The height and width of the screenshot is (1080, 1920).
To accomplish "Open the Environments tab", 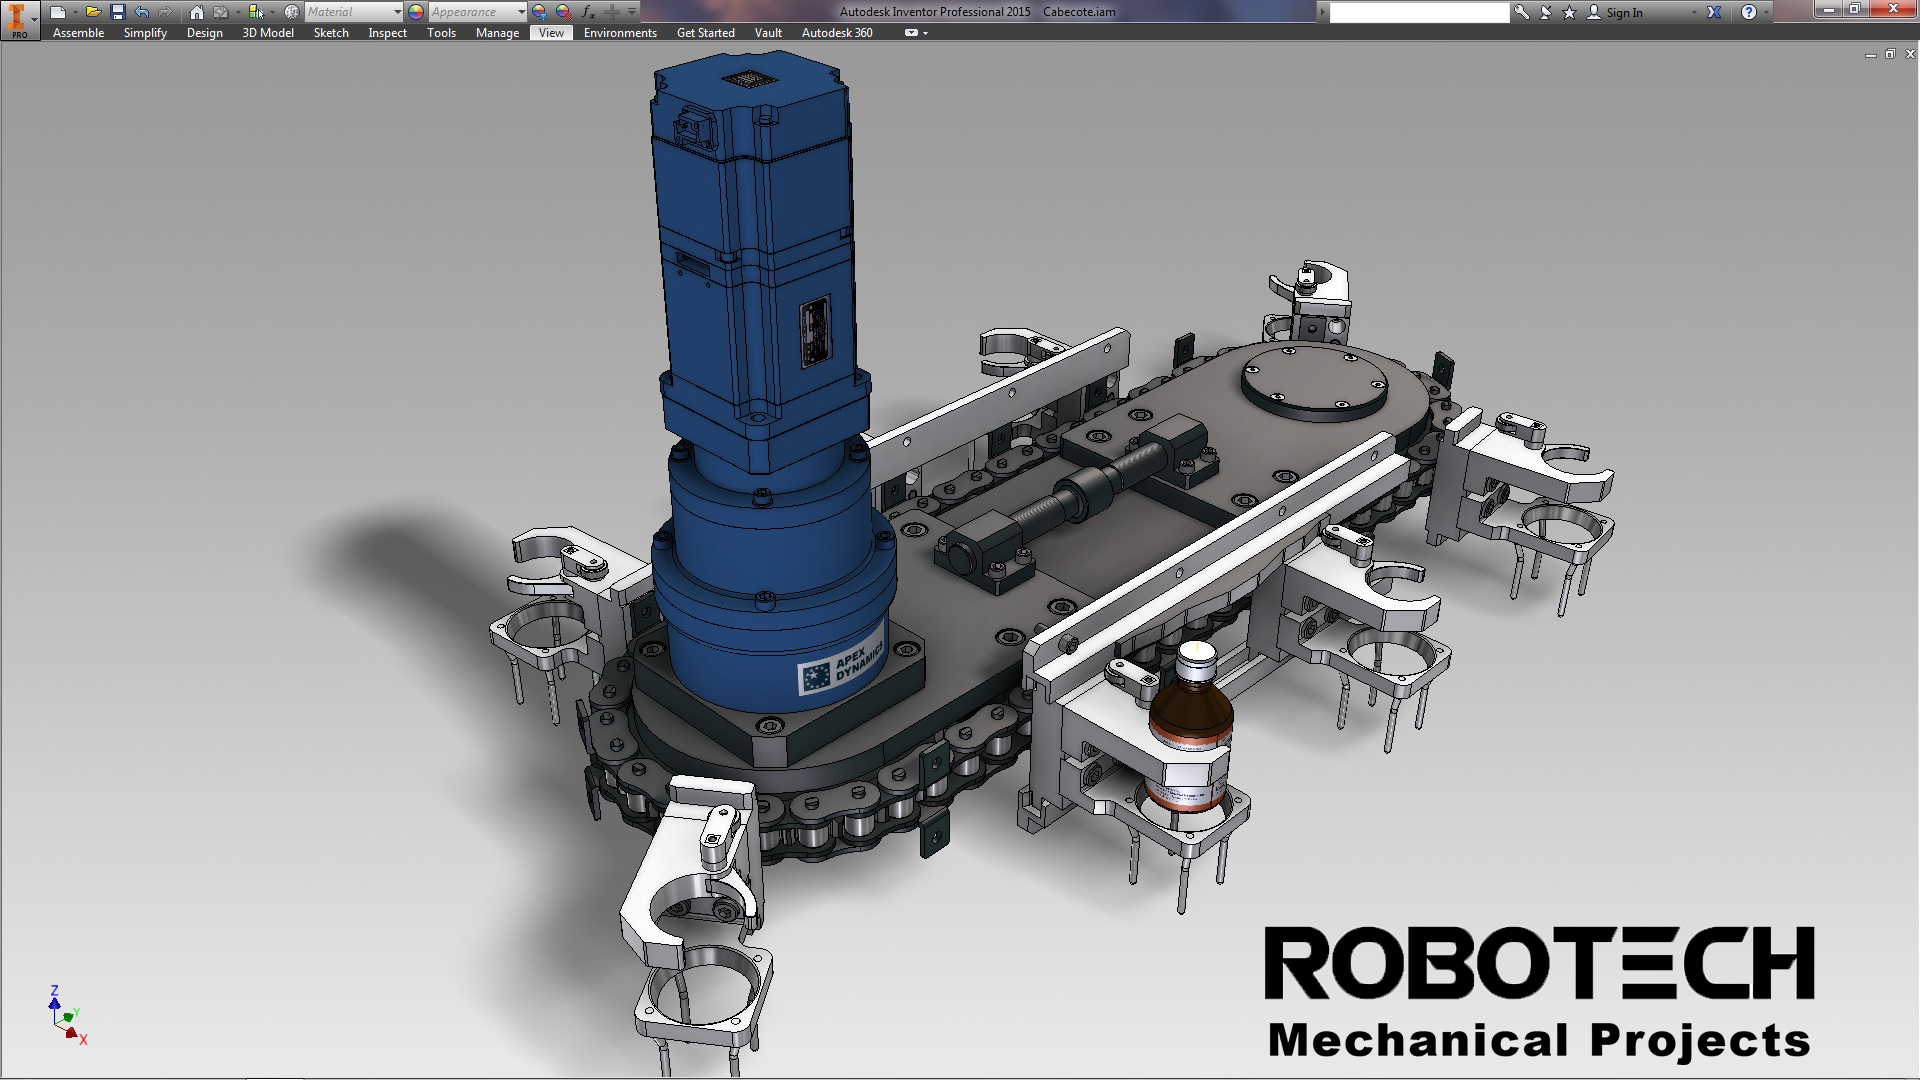I will (620, 33).
